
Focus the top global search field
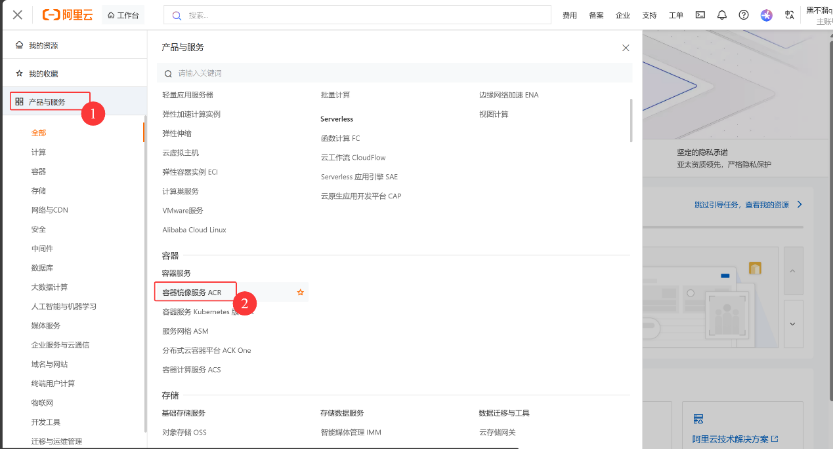point(357,15)
